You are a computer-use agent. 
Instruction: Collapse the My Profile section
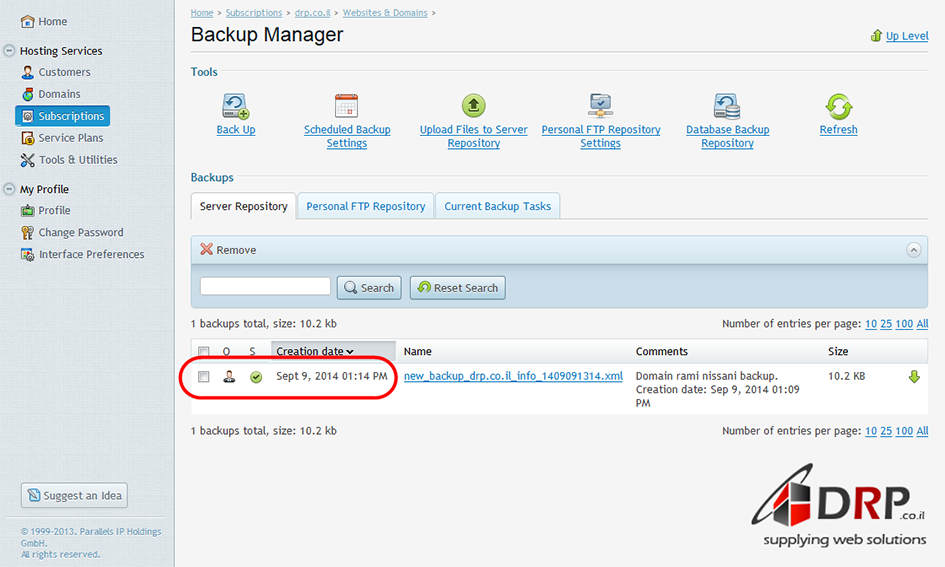(x=9, y=189)
